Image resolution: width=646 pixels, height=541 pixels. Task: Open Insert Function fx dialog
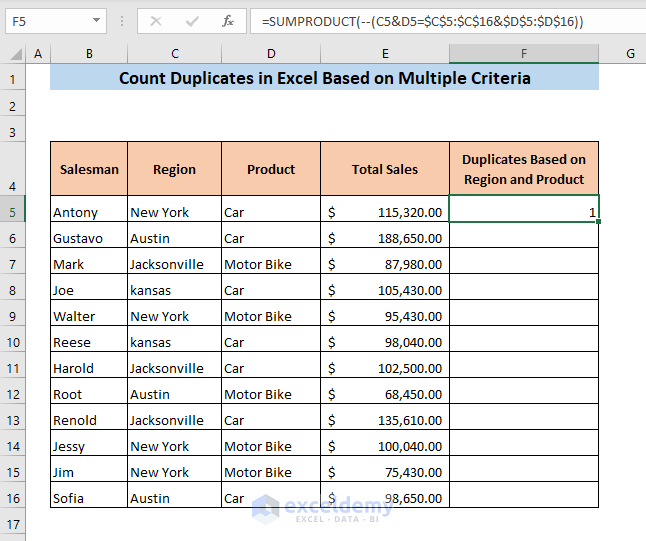(228, 20)
